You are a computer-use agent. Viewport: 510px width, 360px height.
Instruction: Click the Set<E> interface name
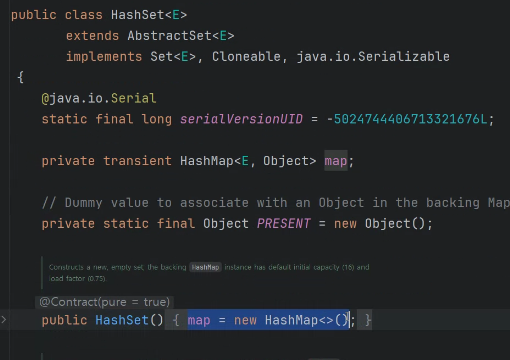tap(173, 56)
